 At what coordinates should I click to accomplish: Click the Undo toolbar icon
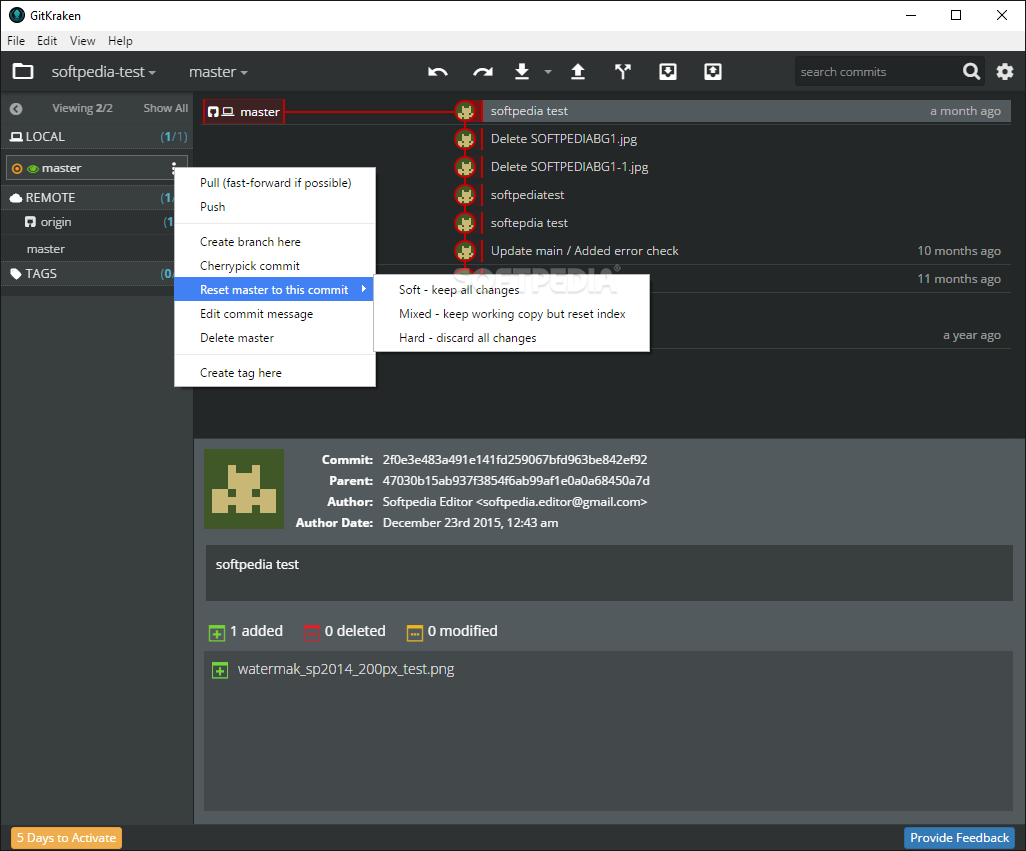tap(438, 72)
